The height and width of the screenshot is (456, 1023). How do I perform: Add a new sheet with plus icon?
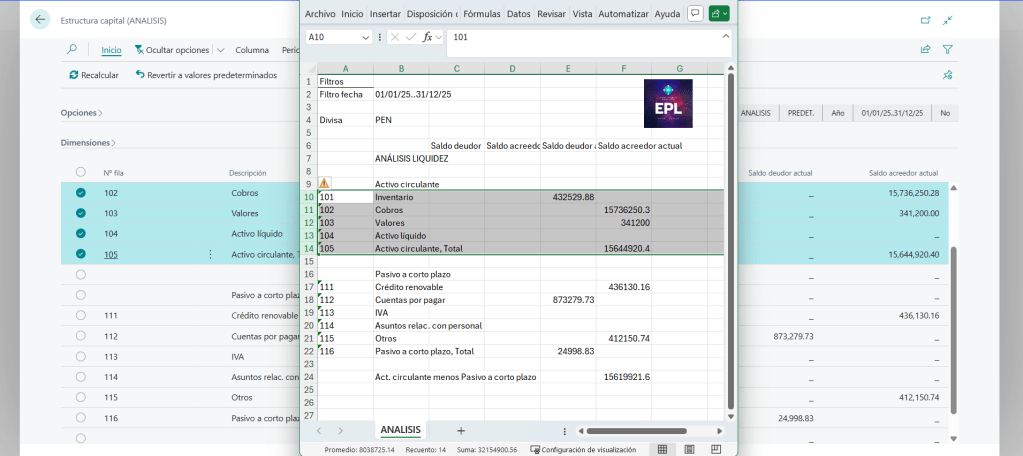[461, 430]
